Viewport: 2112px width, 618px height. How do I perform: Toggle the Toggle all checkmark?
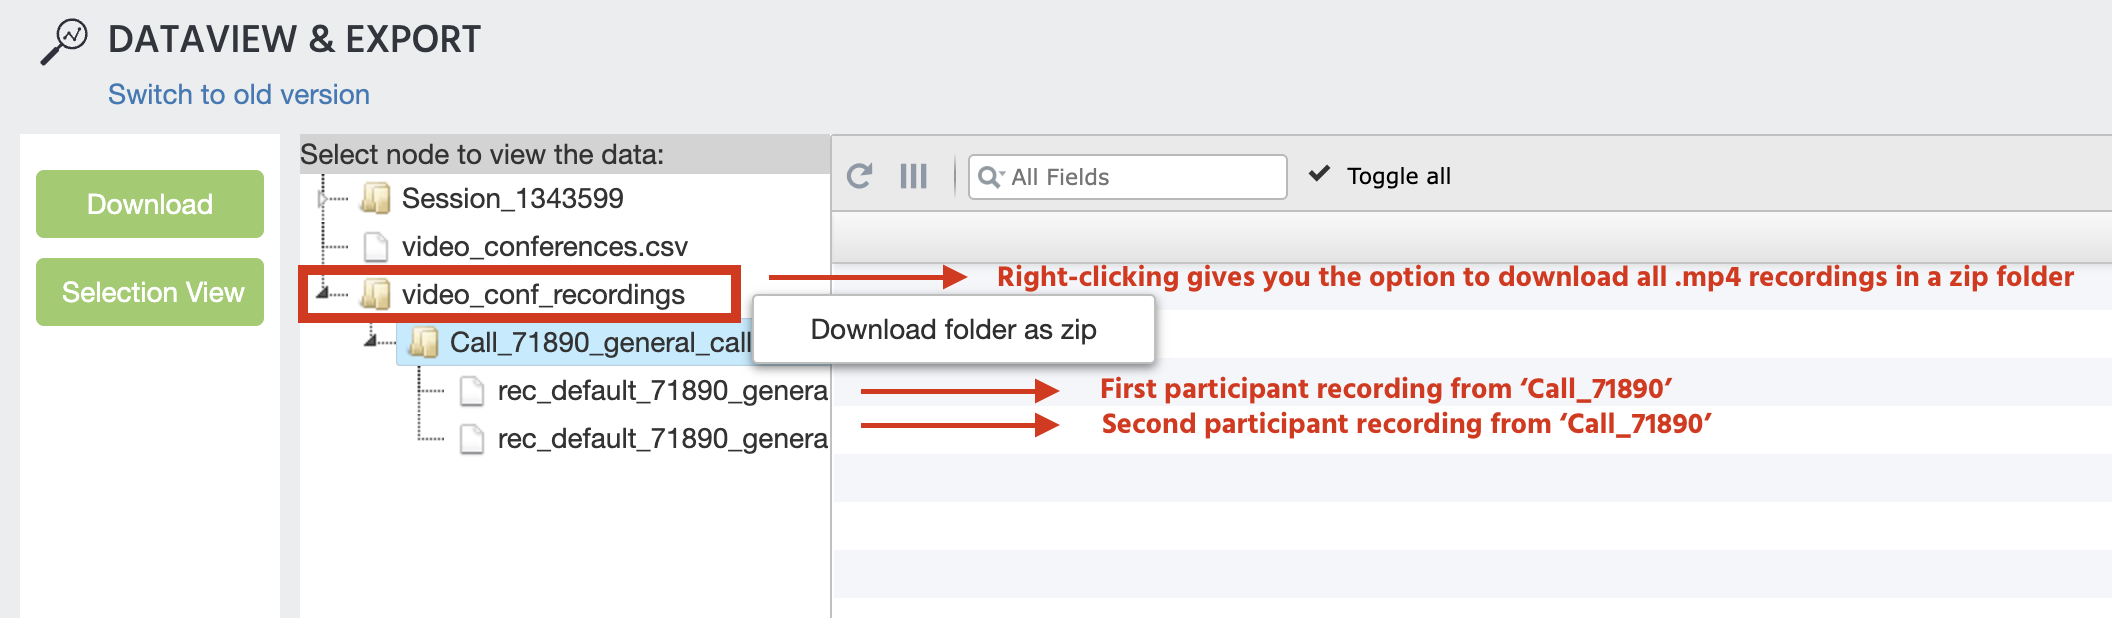(x=1320, y=174)
